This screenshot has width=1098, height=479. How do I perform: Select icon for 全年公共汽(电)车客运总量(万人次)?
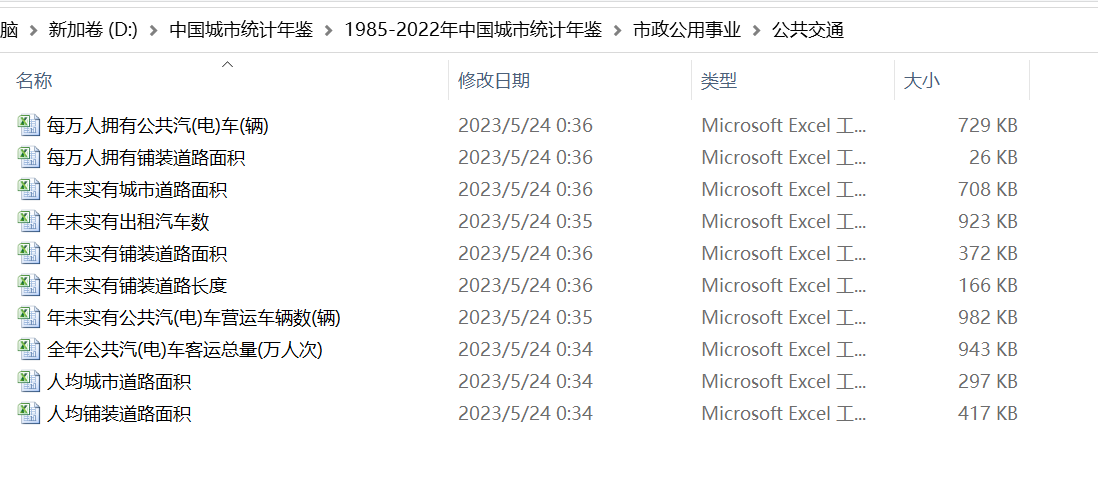point(28,349)
